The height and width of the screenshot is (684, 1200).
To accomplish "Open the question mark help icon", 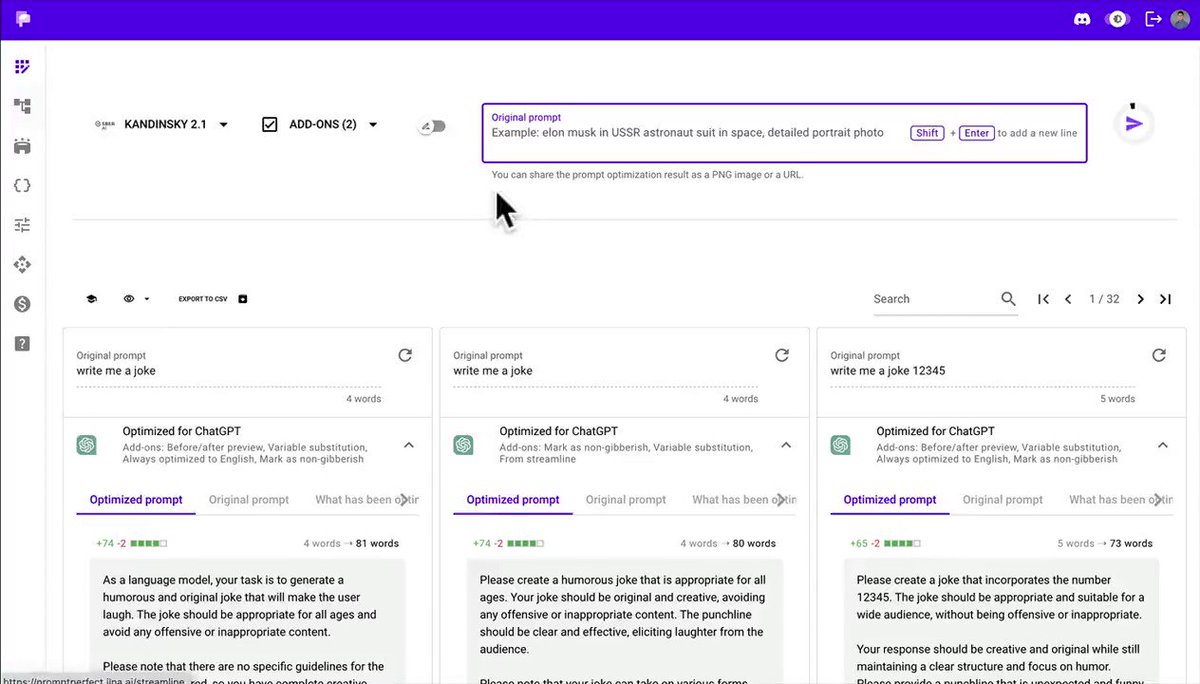I will pos(22,344).
